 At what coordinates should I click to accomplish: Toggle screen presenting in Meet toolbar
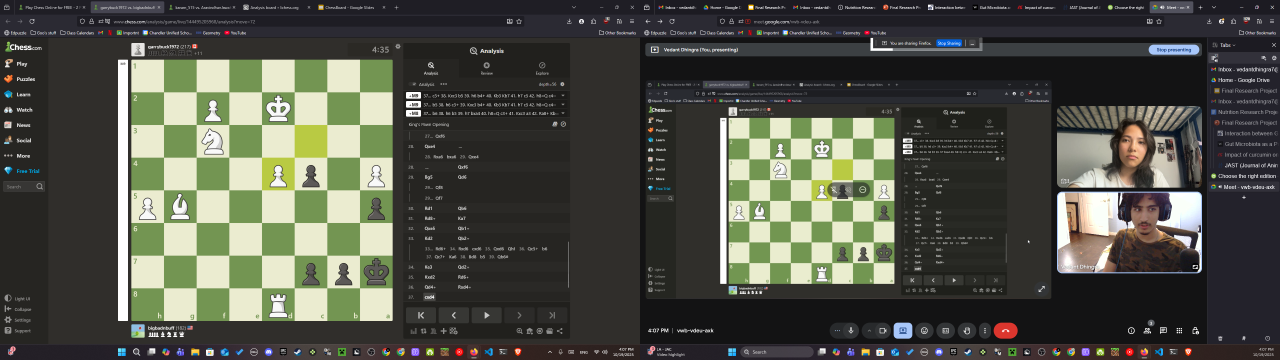[903, 330]
